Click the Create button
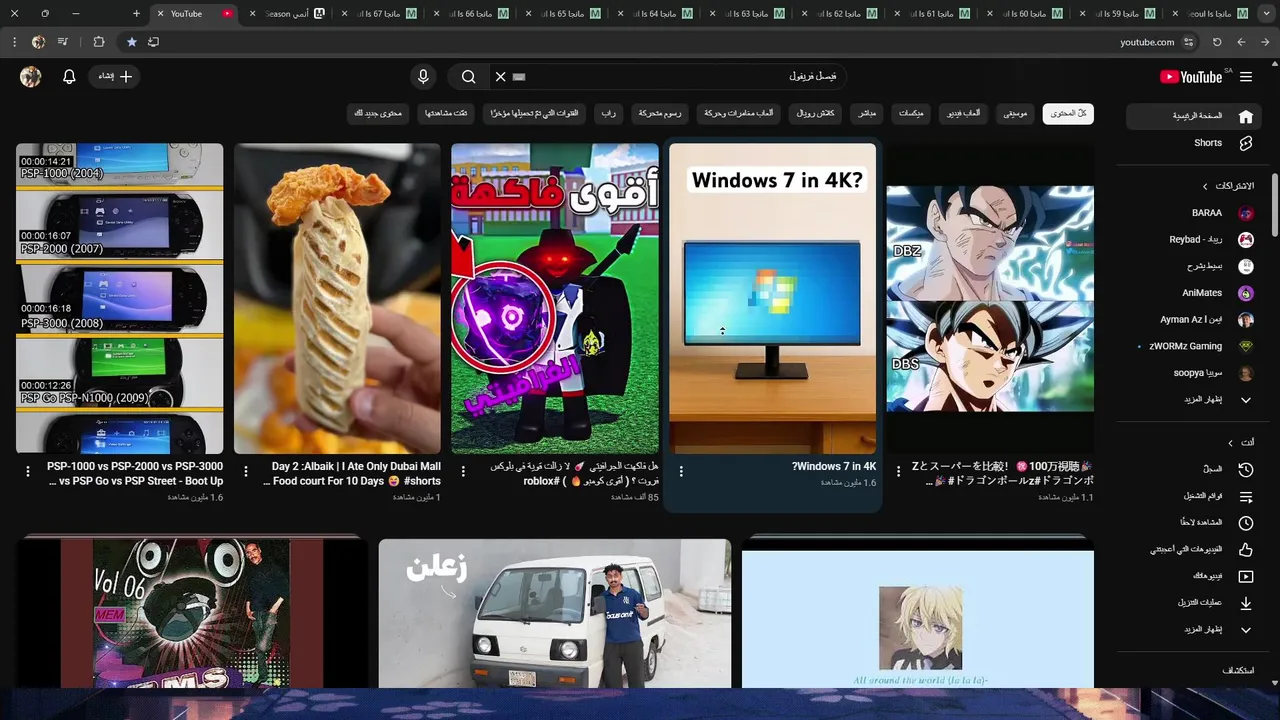The width and height of the screenshot is (1280, 720). [x=116, y=77]
